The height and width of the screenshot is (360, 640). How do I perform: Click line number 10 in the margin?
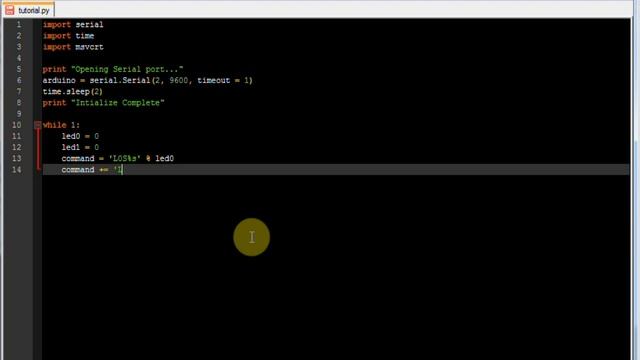pos(16,125)
